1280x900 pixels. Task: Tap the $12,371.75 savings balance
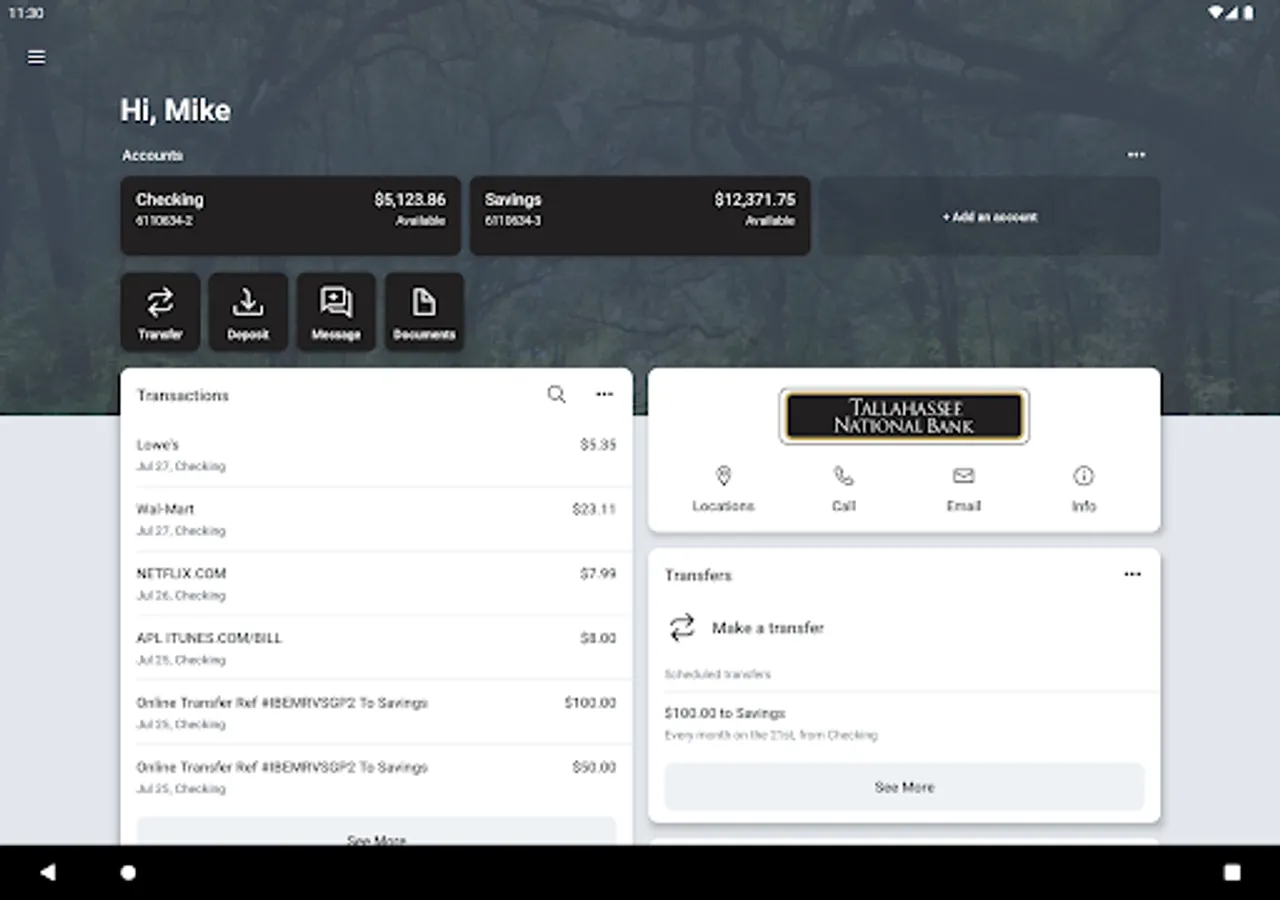pyautogui.click(x=755, y=200)
